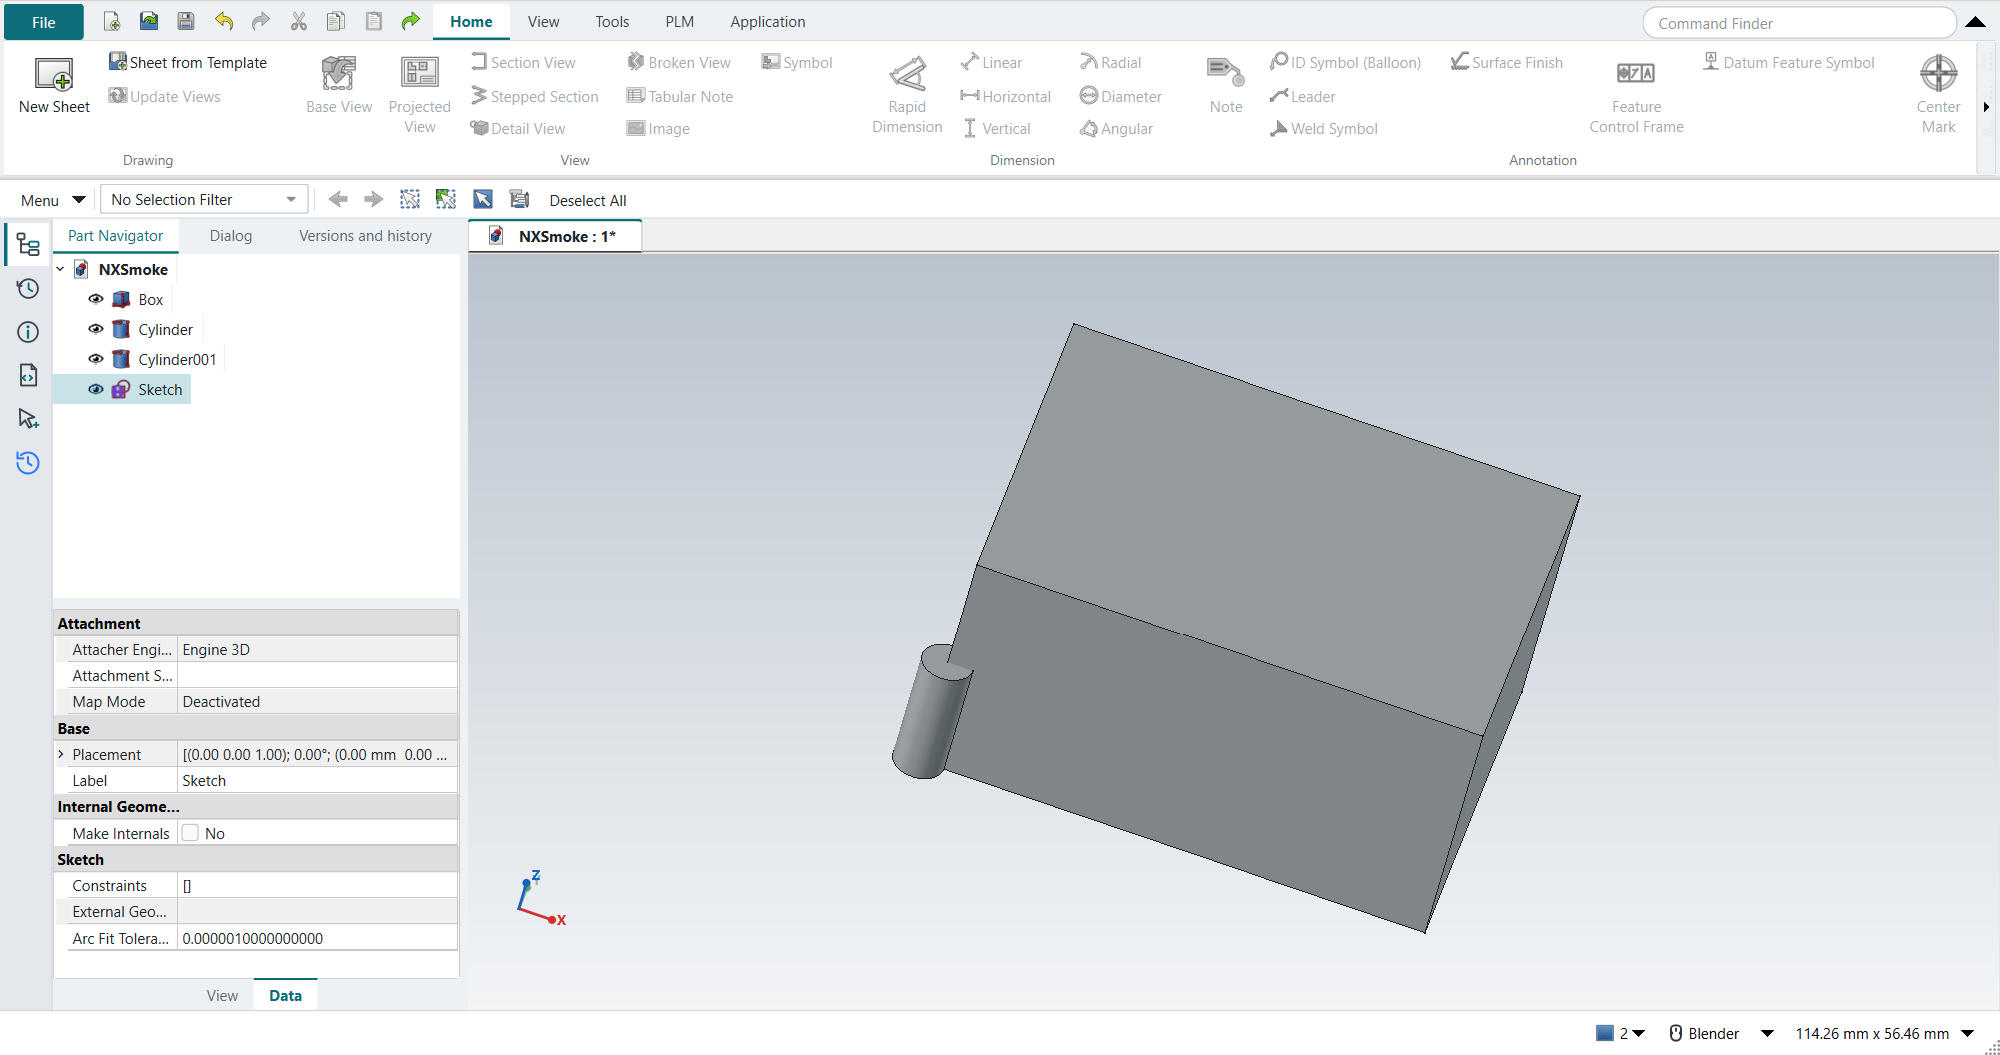Image resolution: width=2000 pixels, height=1055 pixels.
Task: Save the document with the floppy disk icon
Action: click(x=186, y=21)
